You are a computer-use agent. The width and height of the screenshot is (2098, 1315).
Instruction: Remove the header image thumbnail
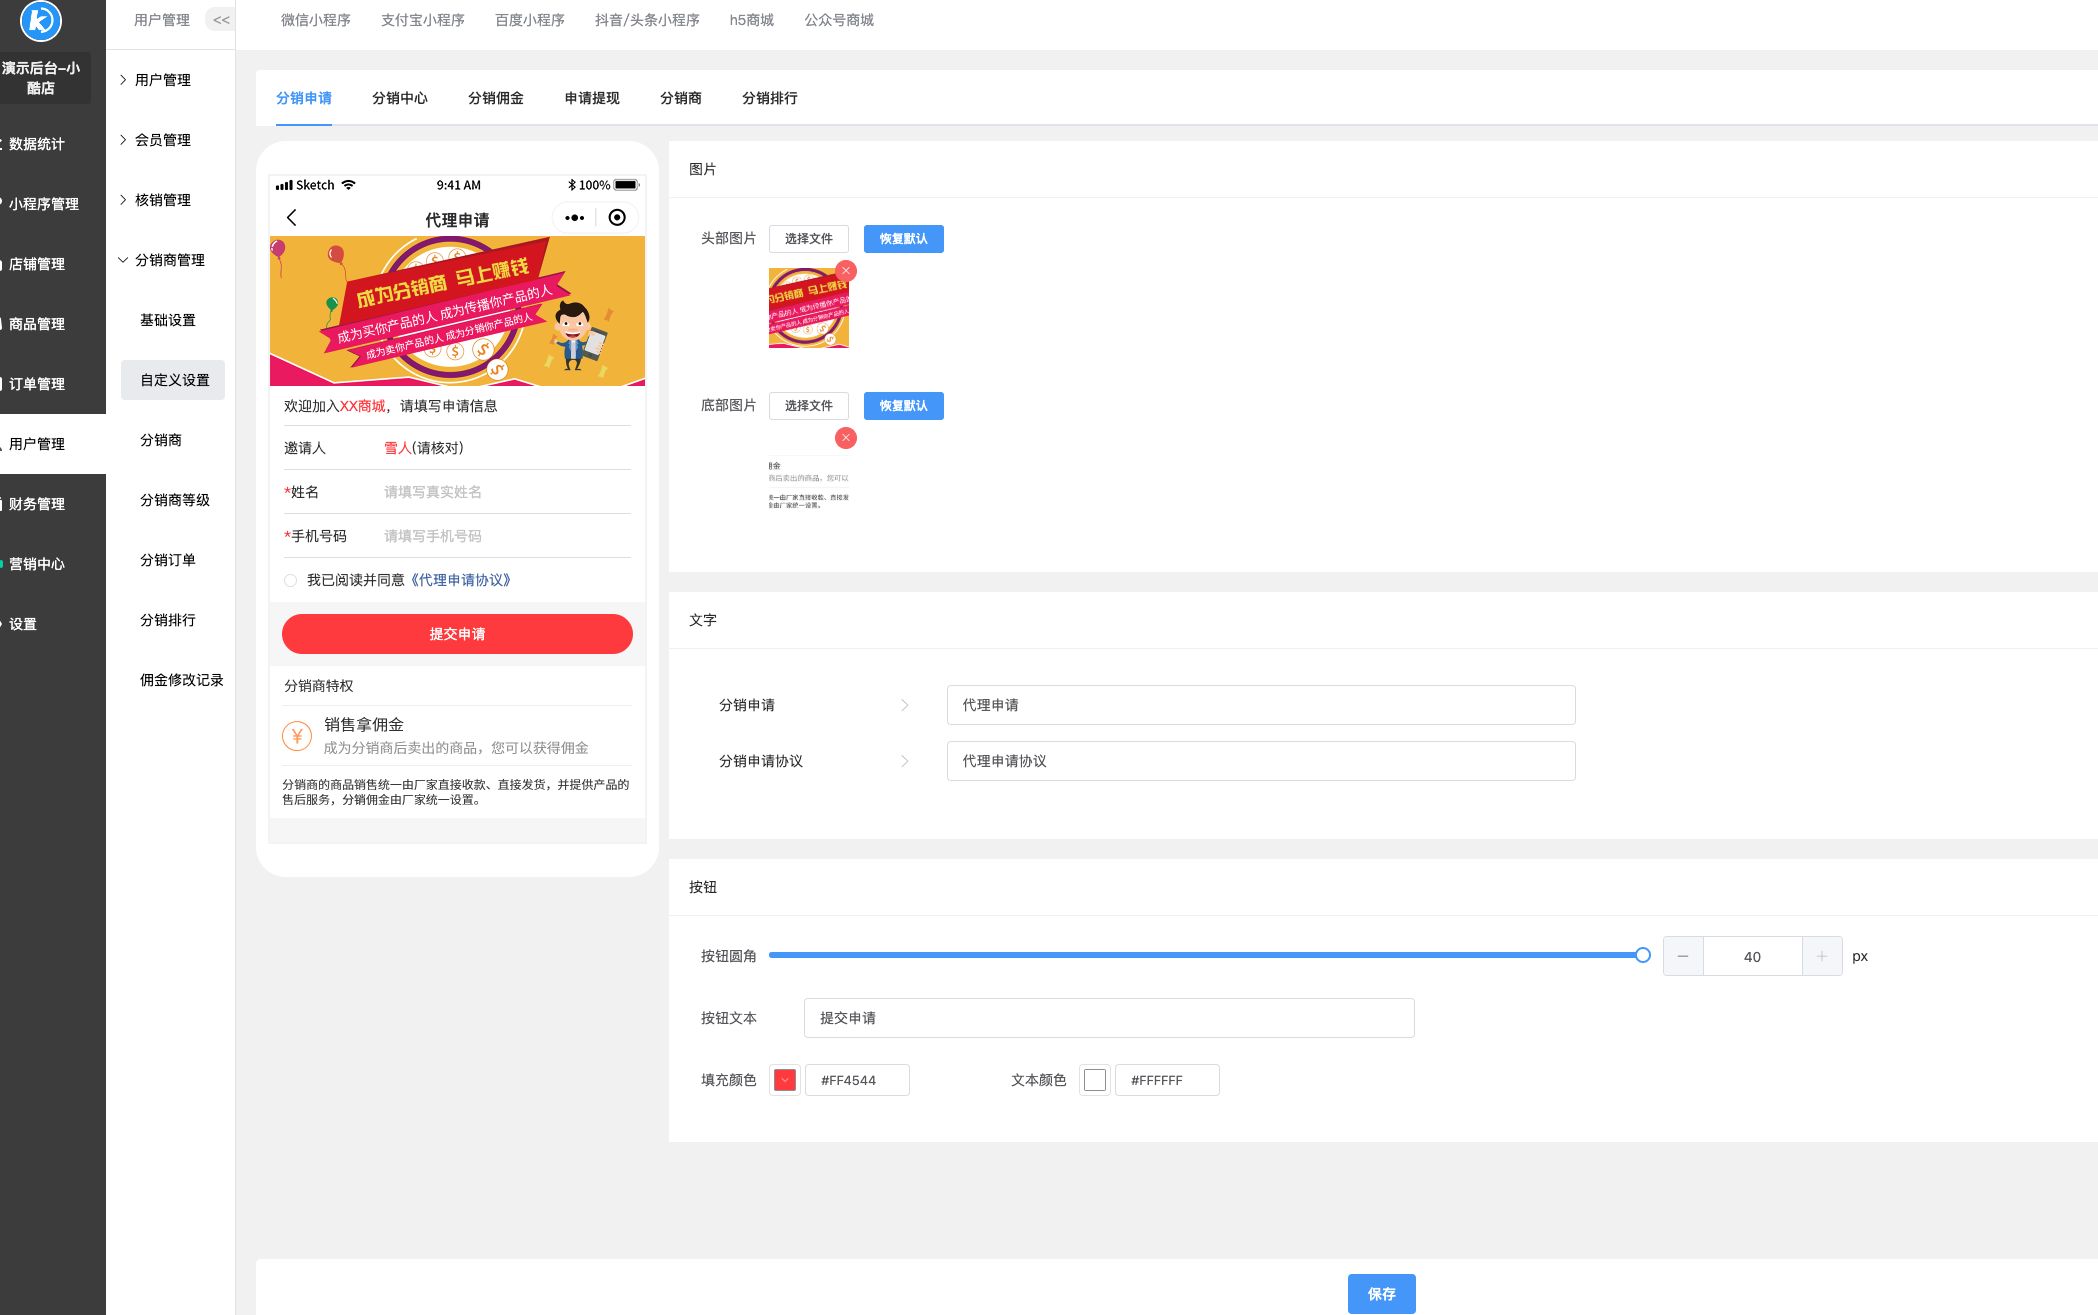point(846,271)
